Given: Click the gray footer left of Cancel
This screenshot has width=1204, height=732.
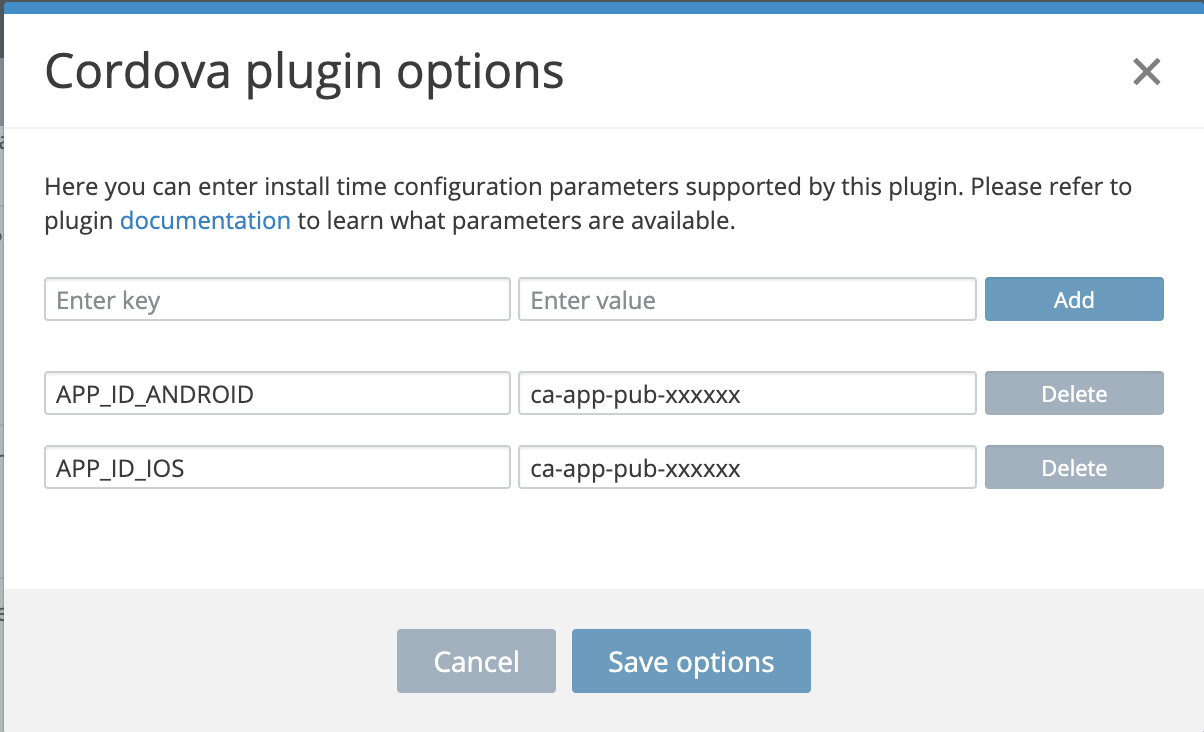Looking at the screenshot, I should click(x=200, y=661).
